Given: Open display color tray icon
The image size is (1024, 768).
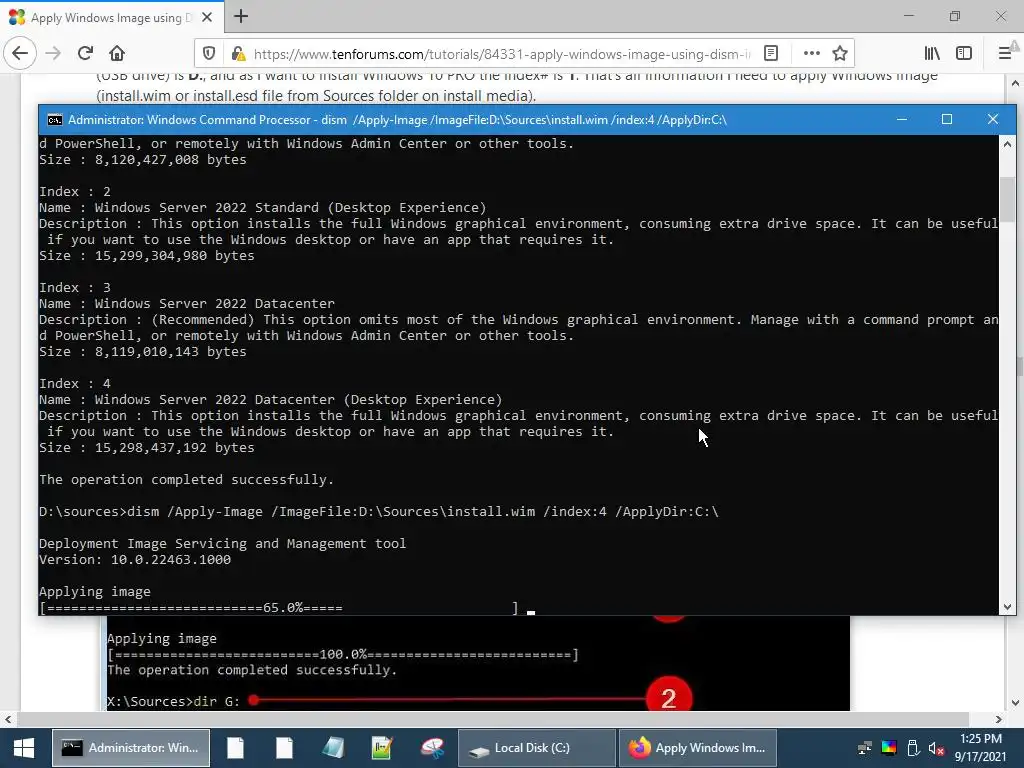Looking at the screenshot, I should (x=889, y=748).
